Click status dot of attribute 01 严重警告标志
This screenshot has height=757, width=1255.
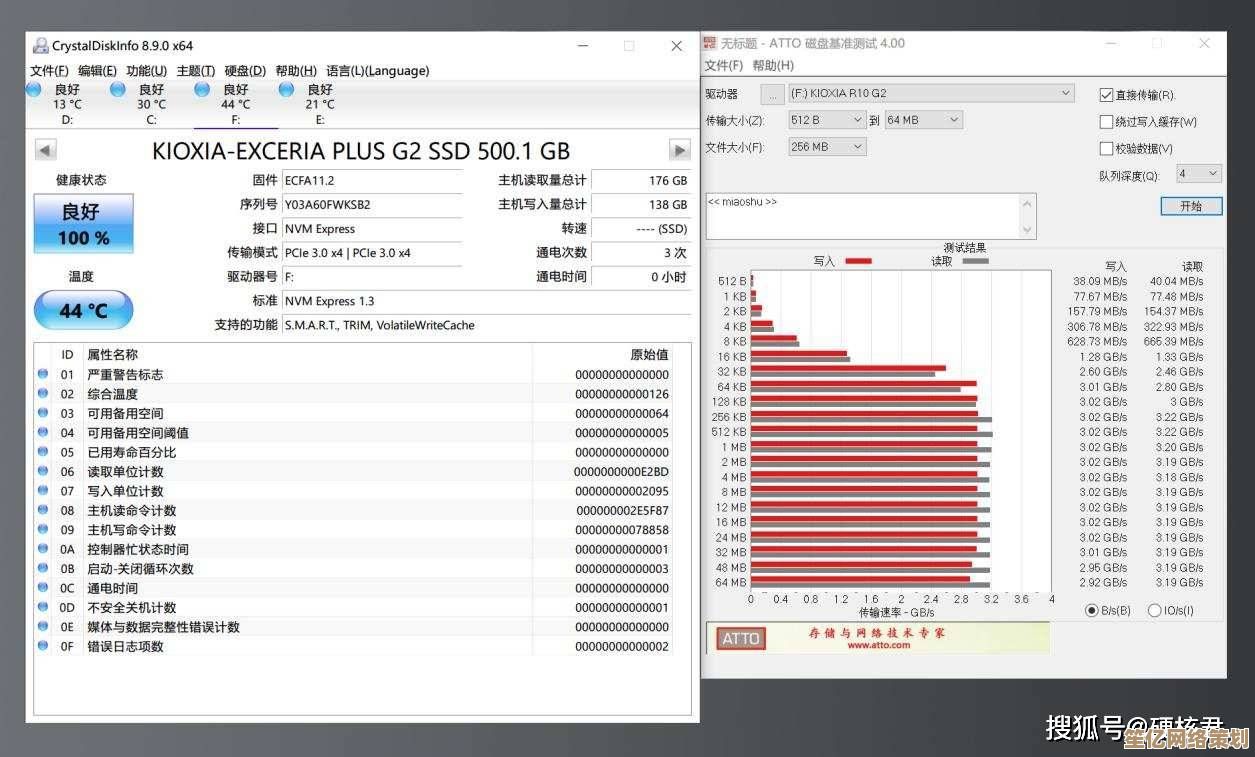click(43, 374)
